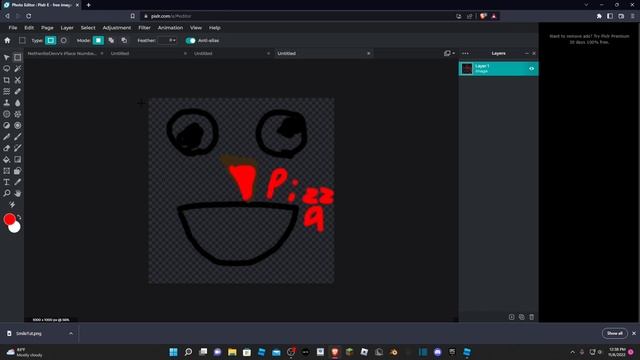Set selection mode to subtract
The image size is (640, 360).
[124, 40]
